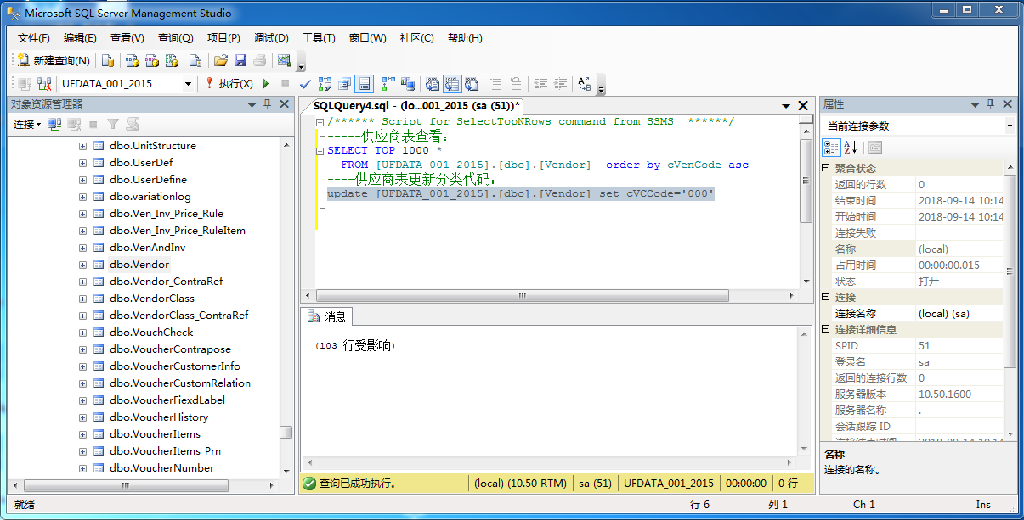Click the Open File folder icon
Image resolution: width=1024 pixels, height=520 pixels.
point(221,61)
